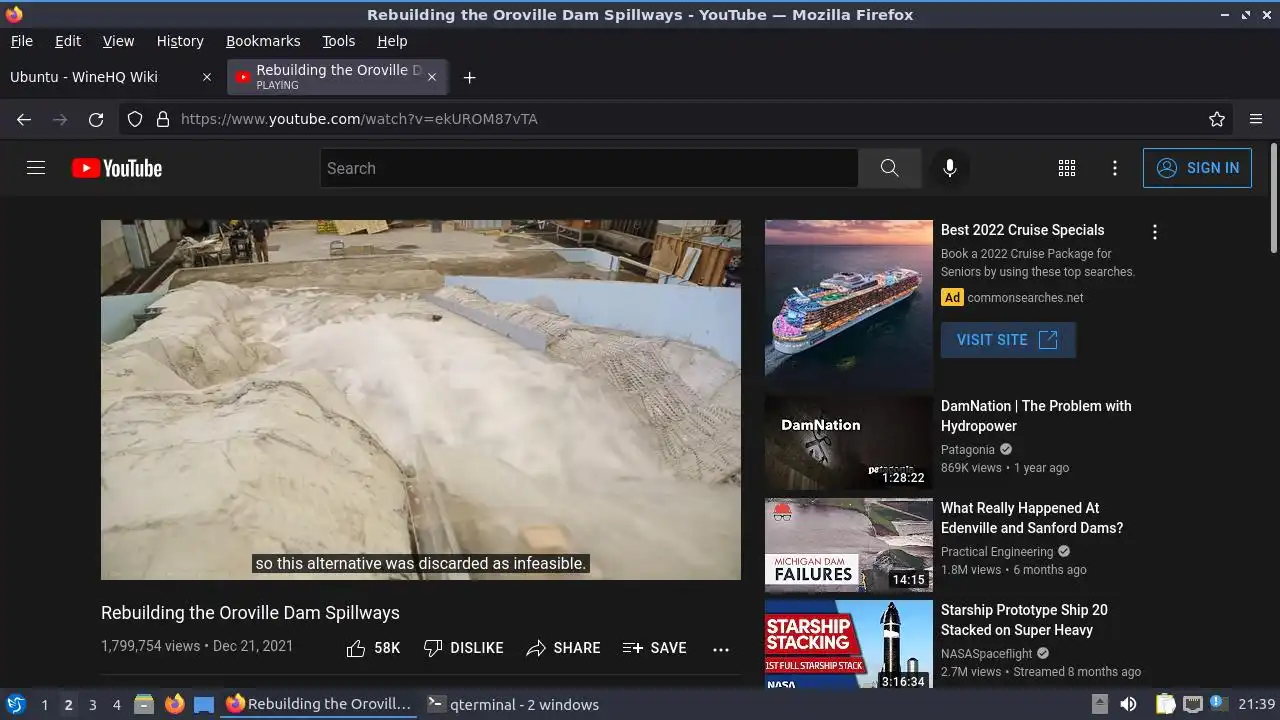
Task: Open the File menu
Action: [21, 41]
